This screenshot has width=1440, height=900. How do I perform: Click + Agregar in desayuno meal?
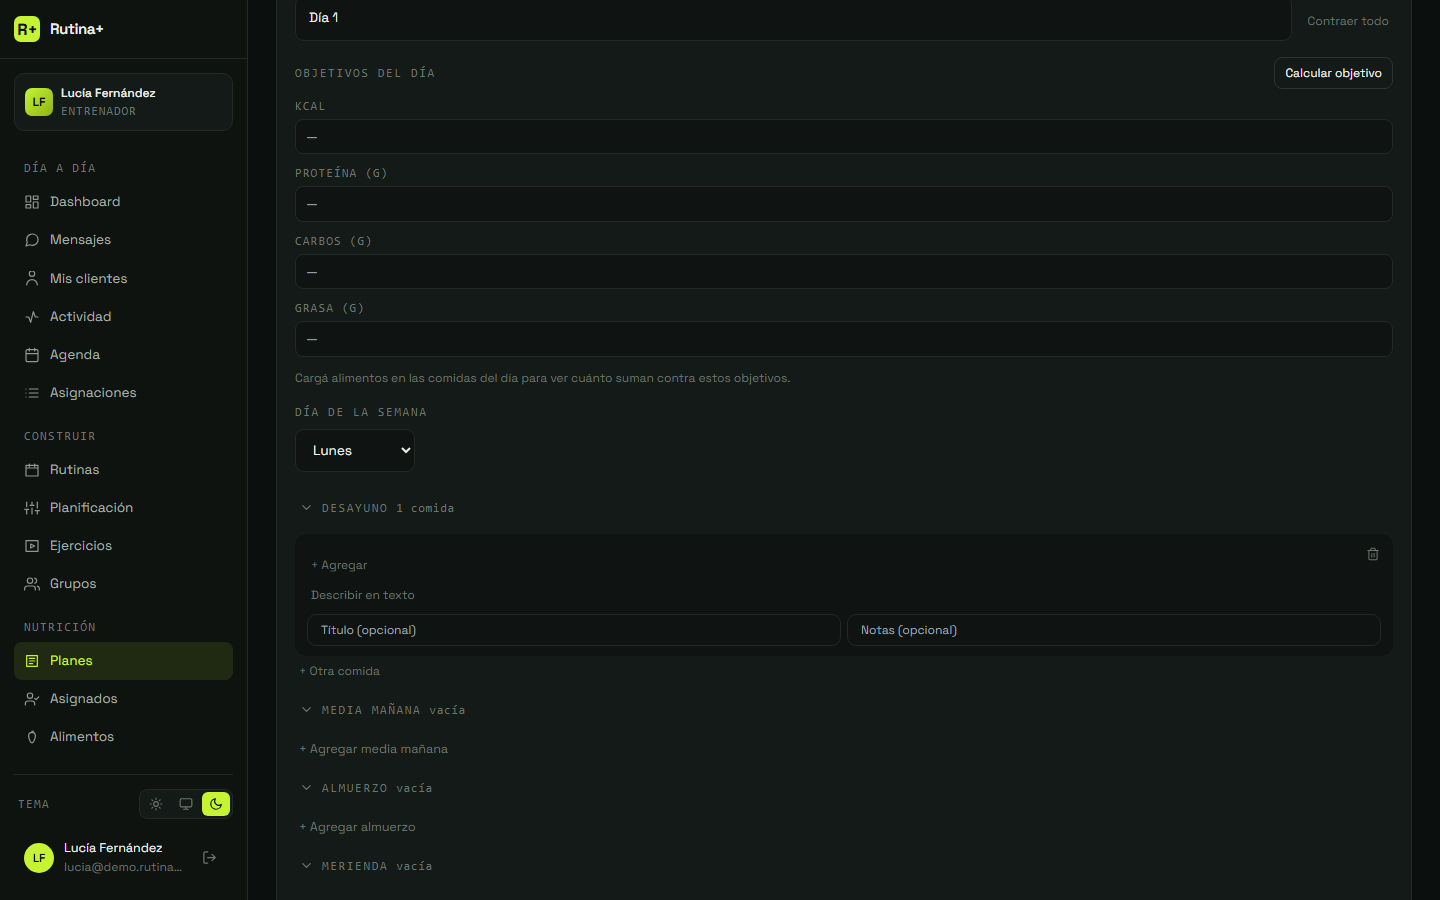pos(339,565)
